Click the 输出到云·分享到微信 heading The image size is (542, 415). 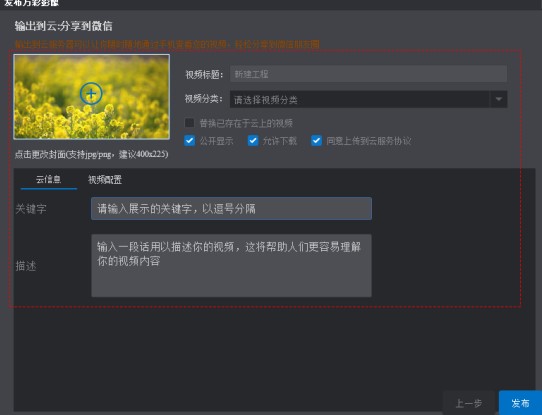pos(63,26)
